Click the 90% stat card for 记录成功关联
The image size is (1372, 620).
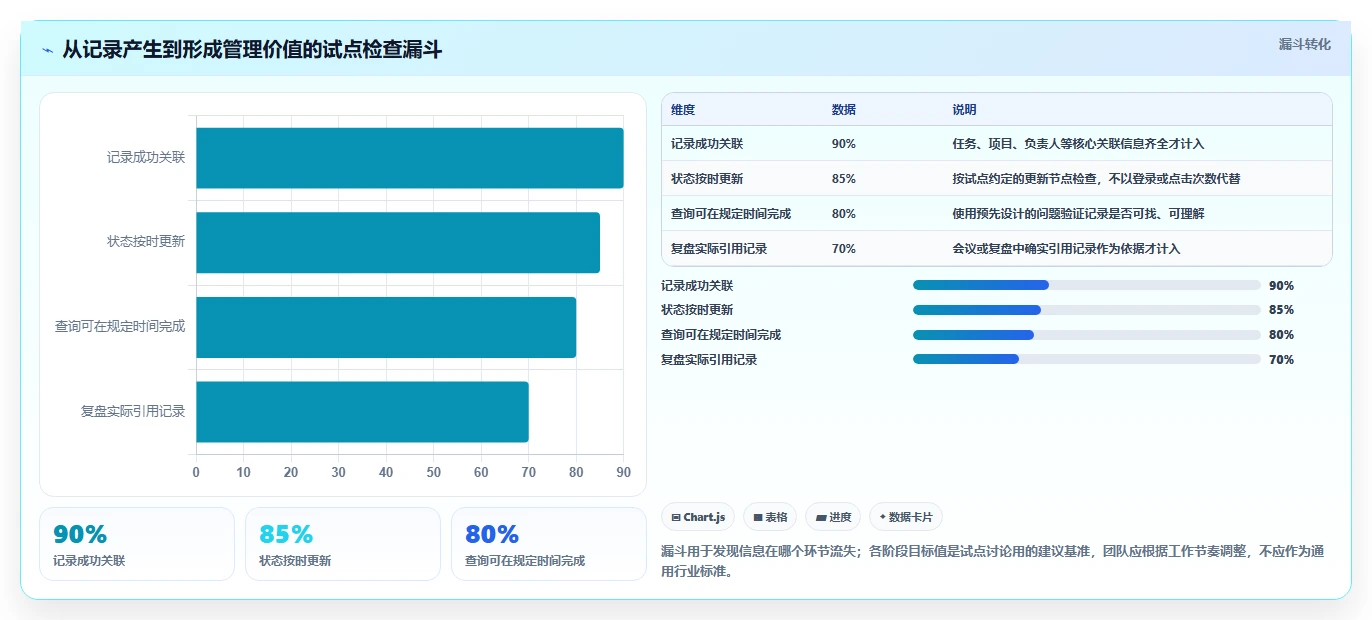tap(137, 544)
